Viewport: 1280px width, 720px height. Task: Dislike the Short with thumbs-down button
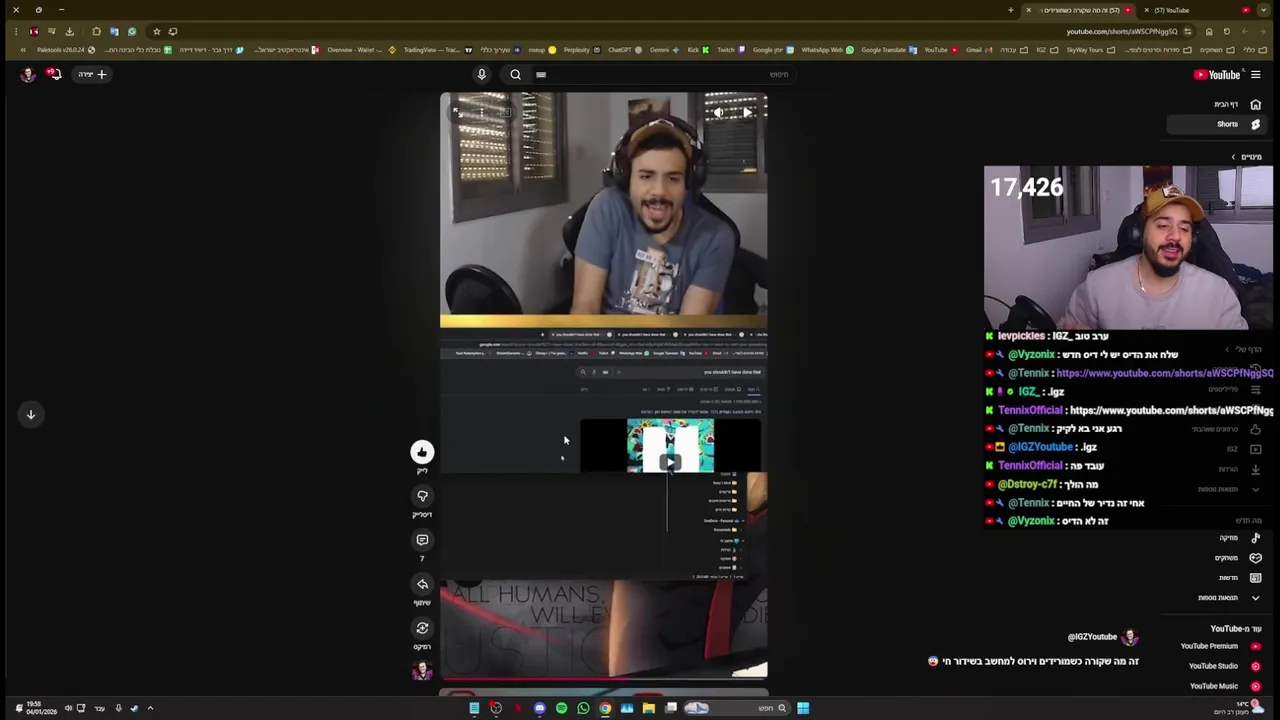tap(422, 496)
